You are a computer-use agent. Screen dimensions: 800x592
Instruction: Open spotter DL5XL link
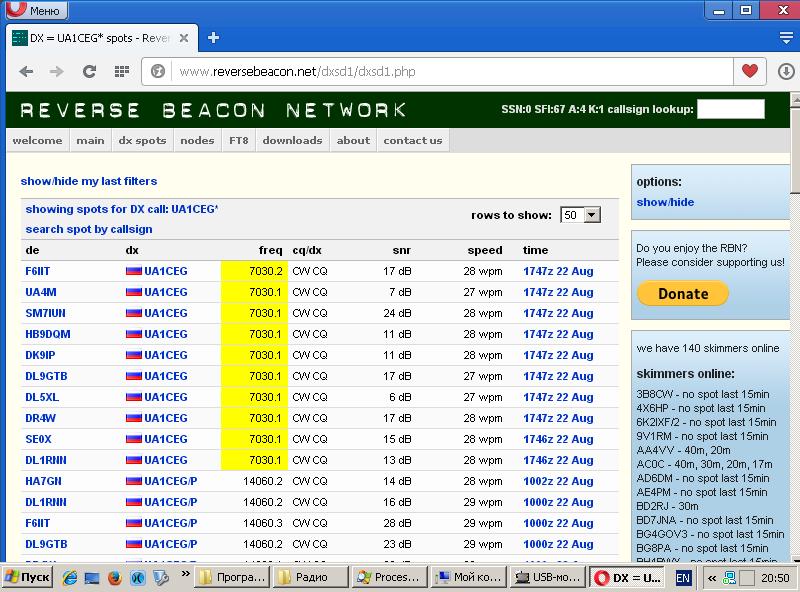[x=42, y=397]
